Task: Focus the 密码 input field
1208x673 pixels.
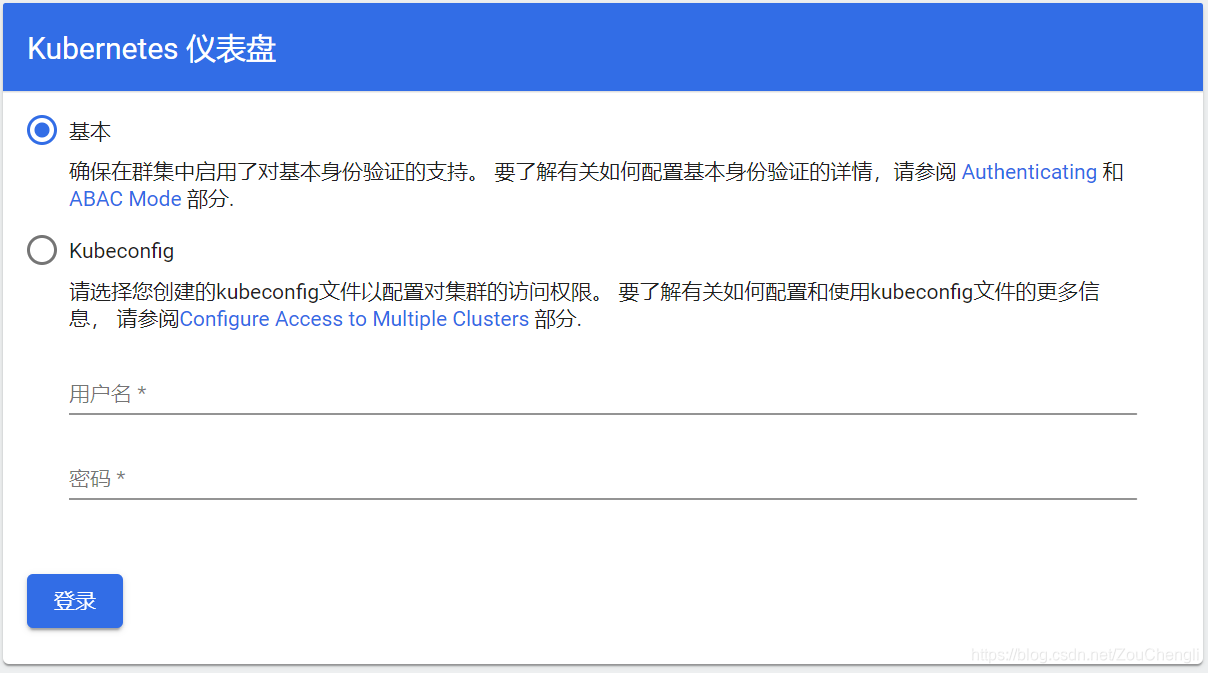Action: point(603,479)
